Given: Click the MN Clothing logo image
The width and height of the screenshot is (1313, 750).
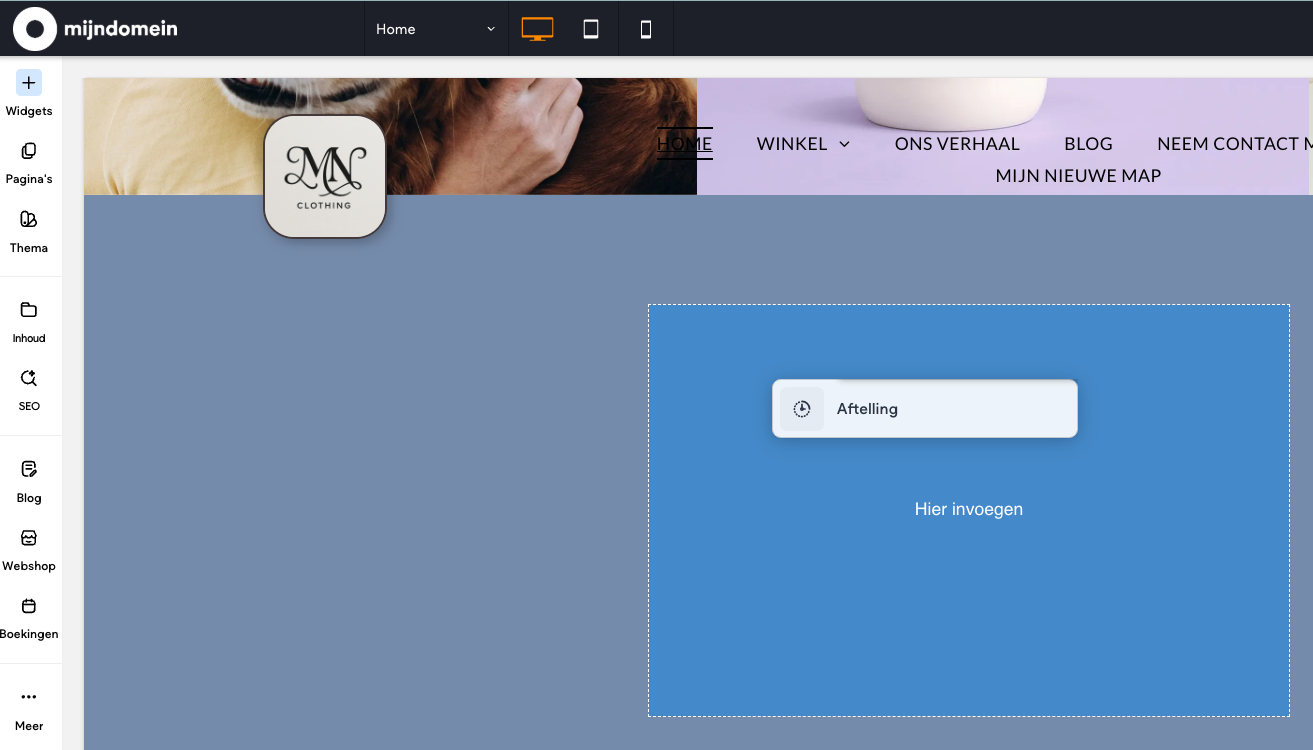Looking at the screenshot, I should [x=325, y=177].
